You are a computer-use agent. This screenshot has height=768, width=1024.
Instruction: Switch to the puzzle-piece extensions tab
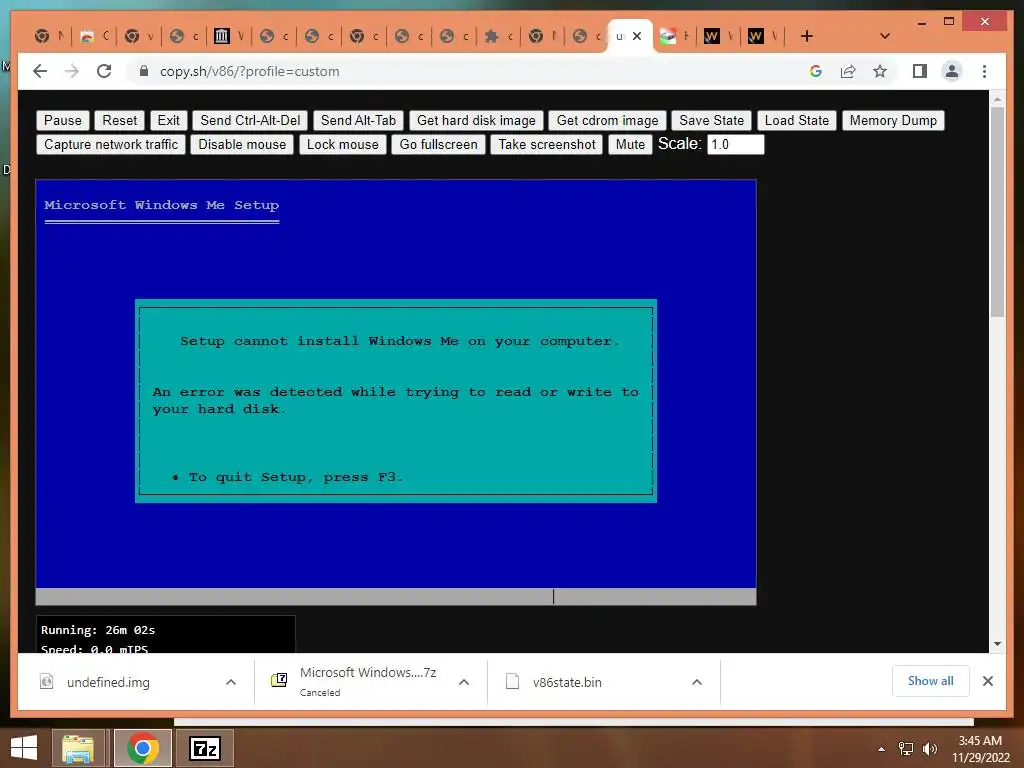[498, 36]
